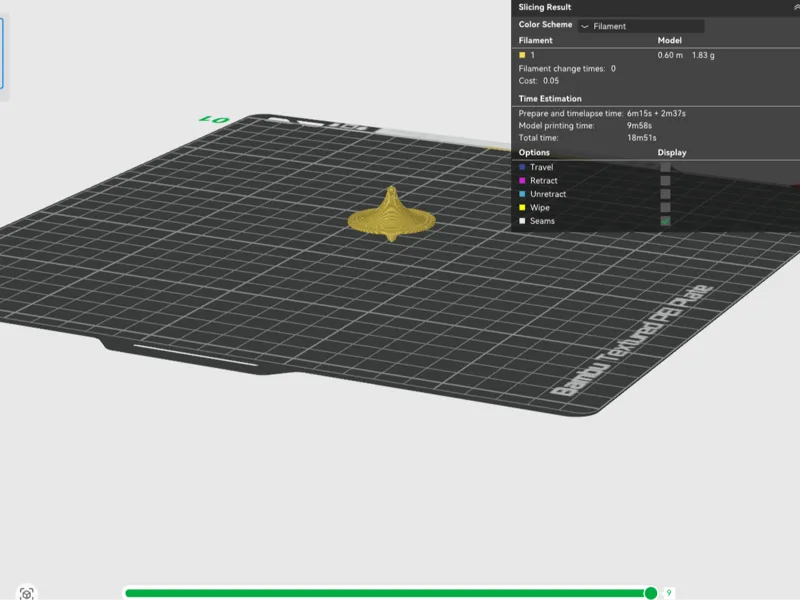Click the 'Cost: 0.05' text
Screen dimensions: 800x600
point(539,81)
